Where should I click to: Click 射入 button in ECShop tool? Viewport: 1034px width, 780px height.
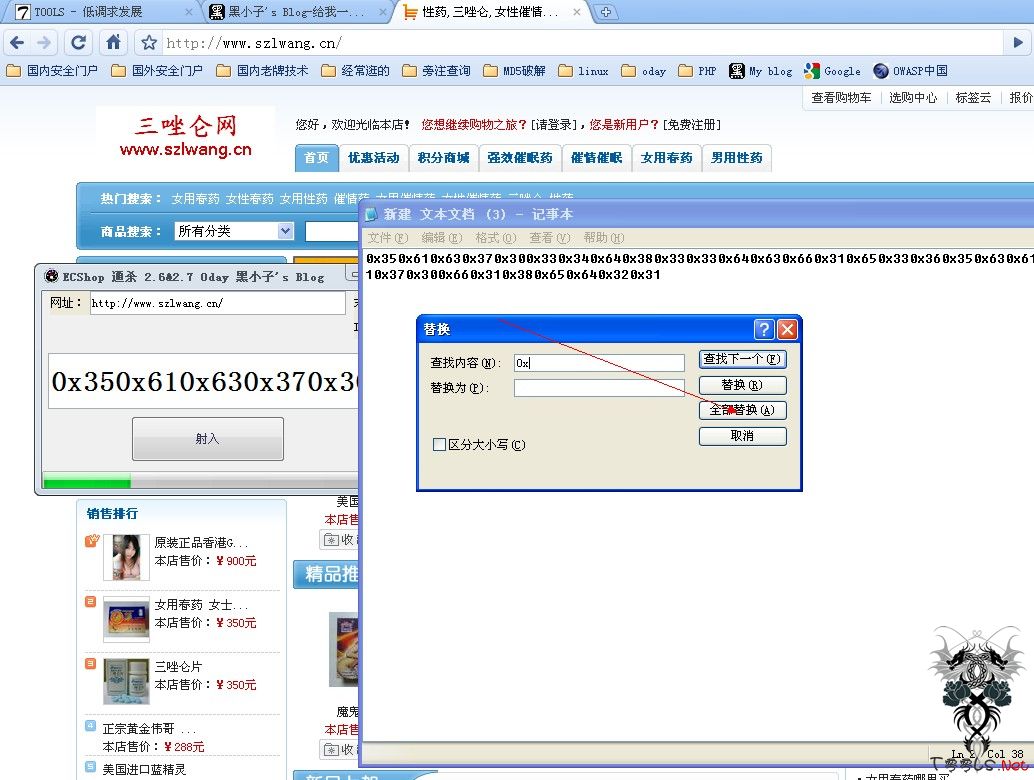[x=208, y=438]
